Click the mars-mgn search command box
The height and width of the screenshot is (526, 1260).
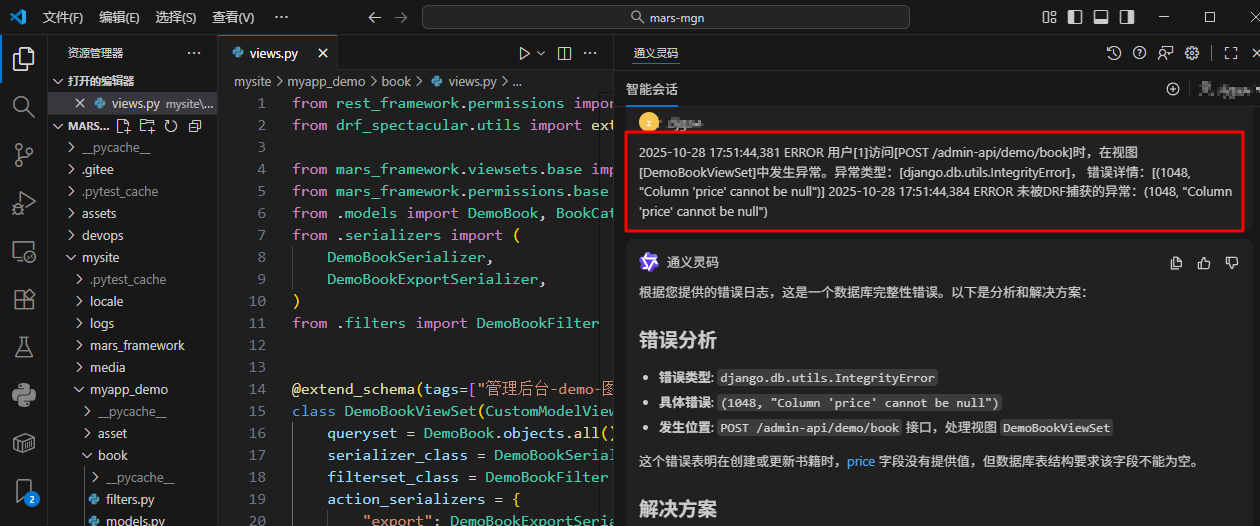[665, 17]
